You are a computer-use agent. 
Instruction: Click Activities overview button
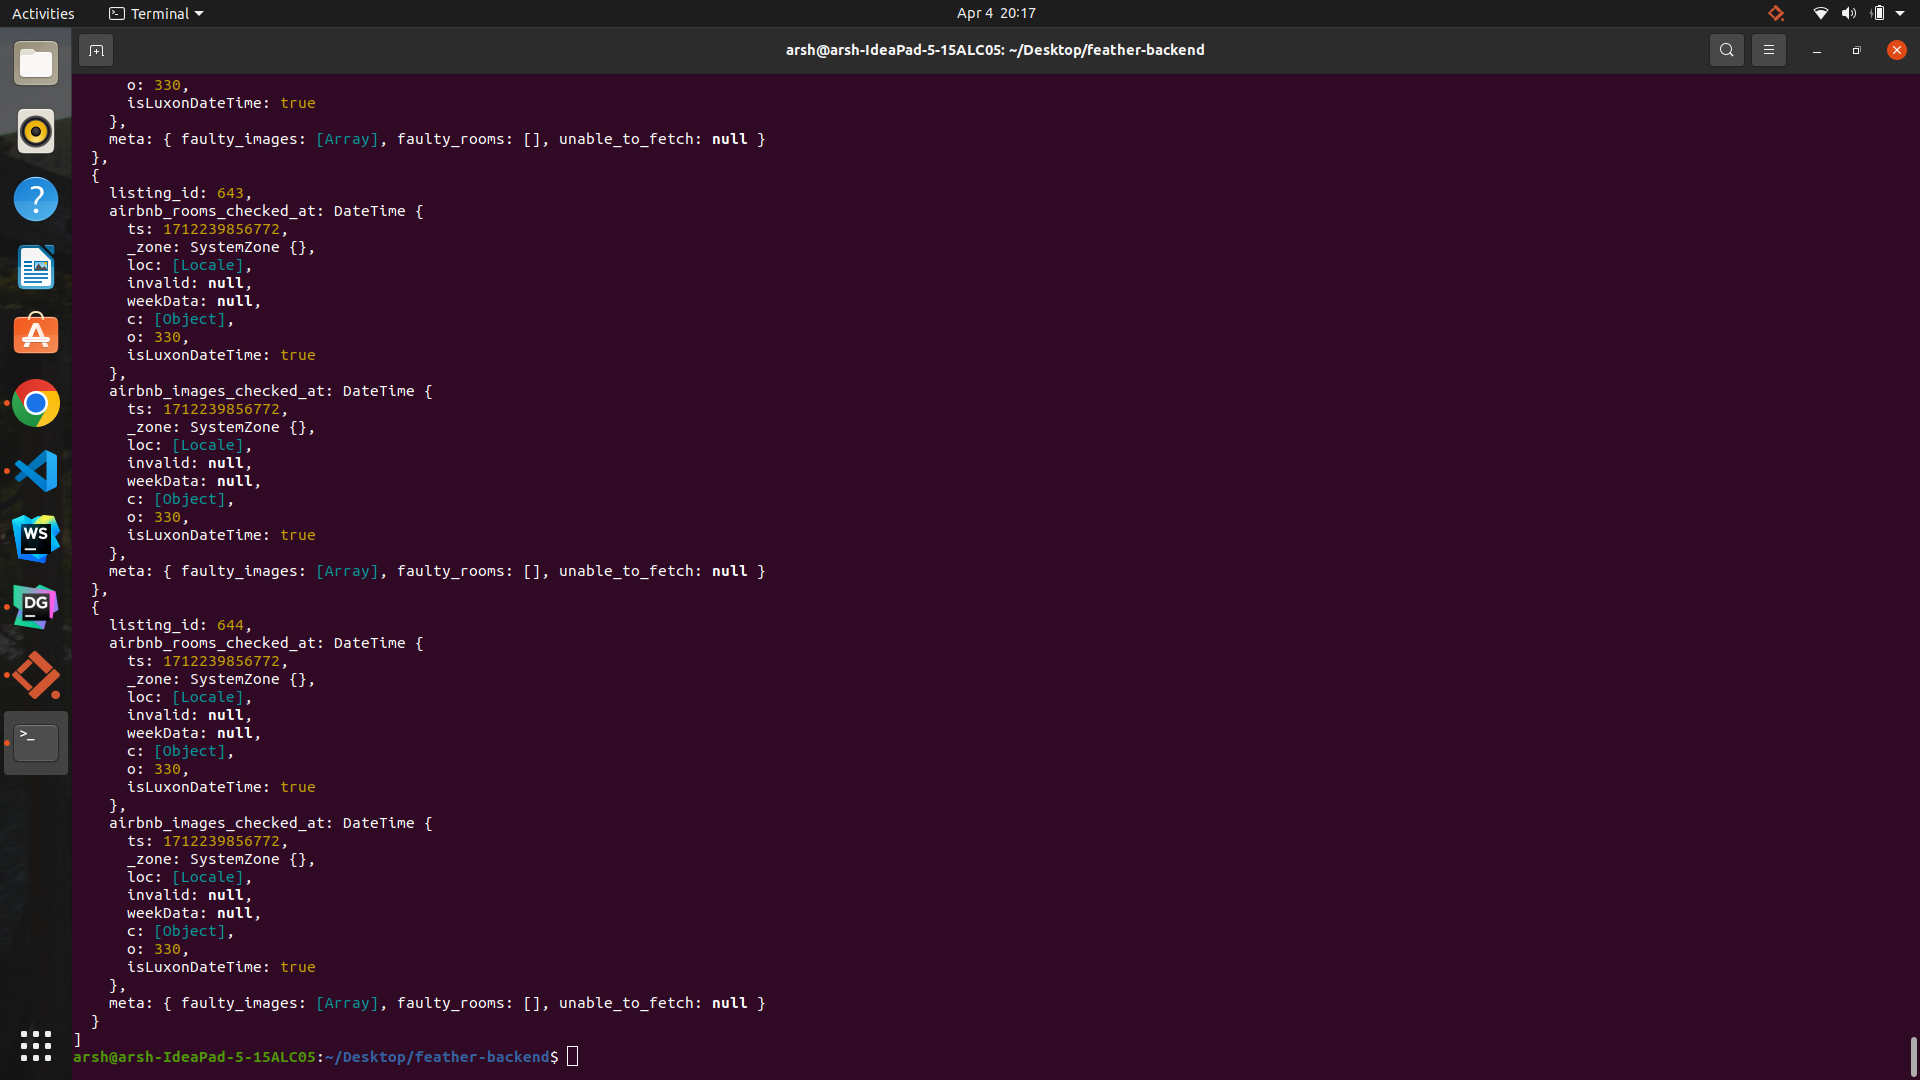tap(43, 14)
